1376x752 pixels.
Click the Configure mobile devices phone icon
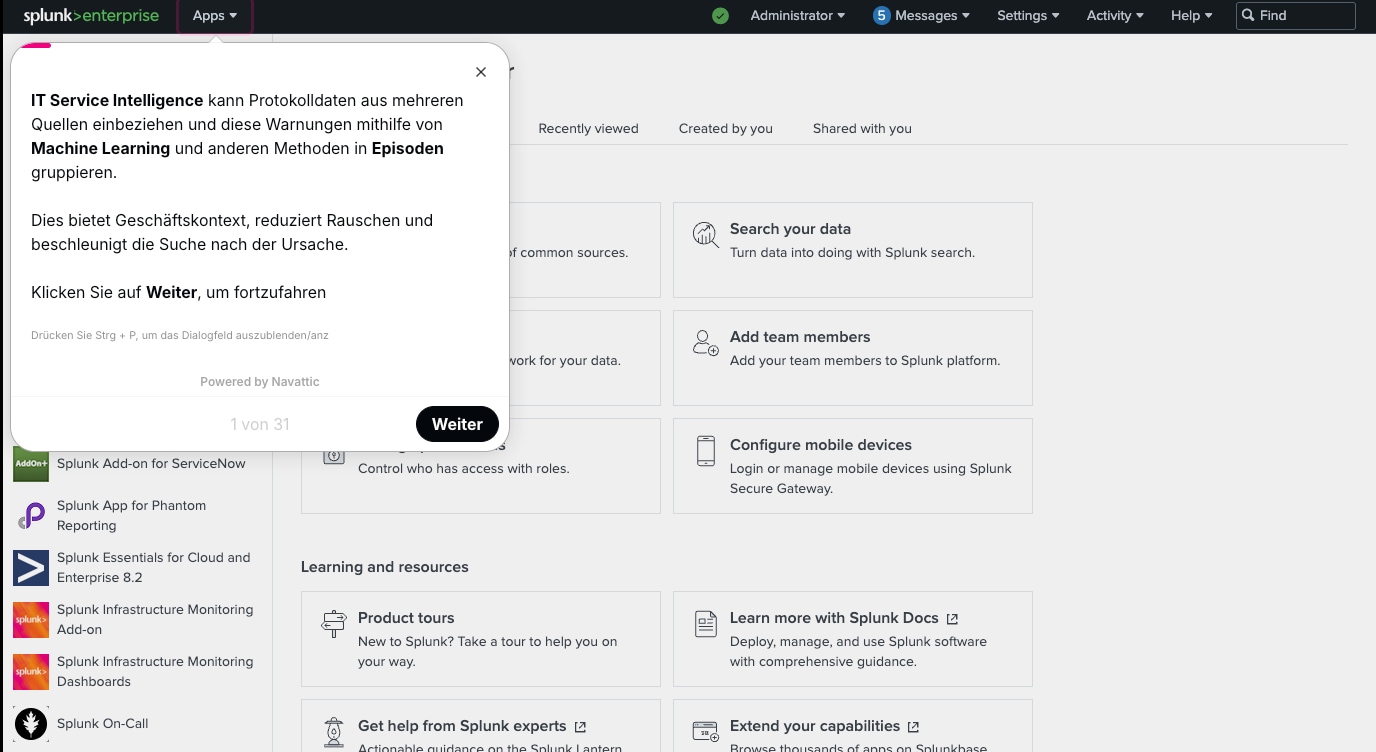[706, 451]
